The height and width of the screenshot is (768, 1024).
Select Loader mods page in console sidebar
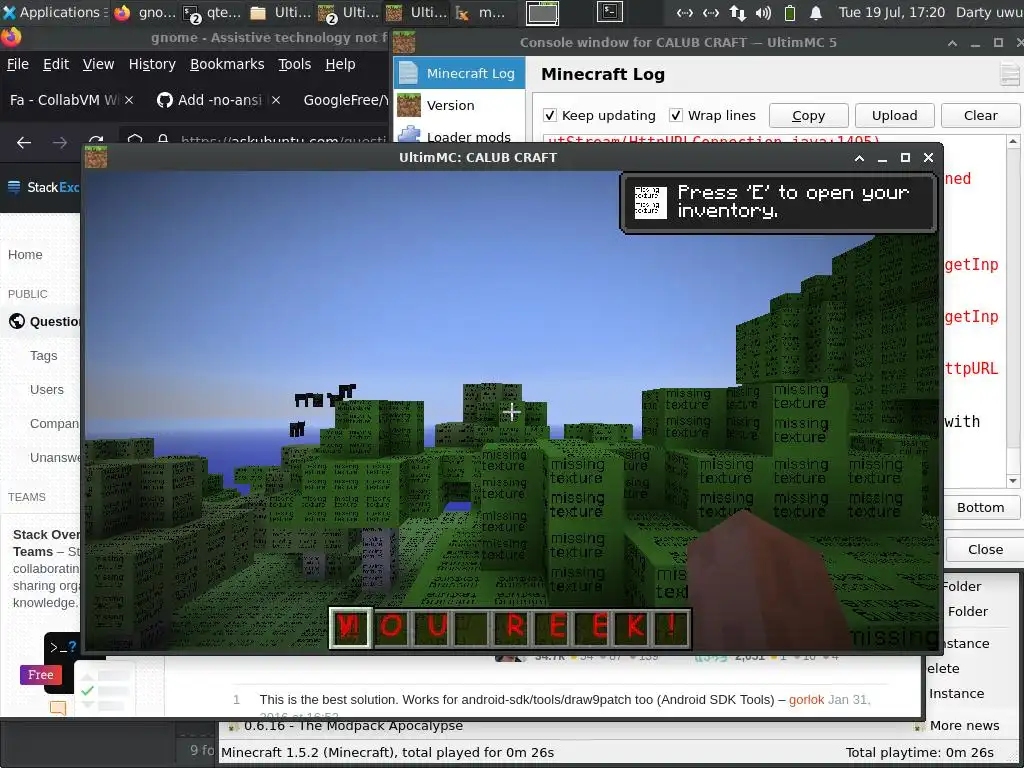459,136
